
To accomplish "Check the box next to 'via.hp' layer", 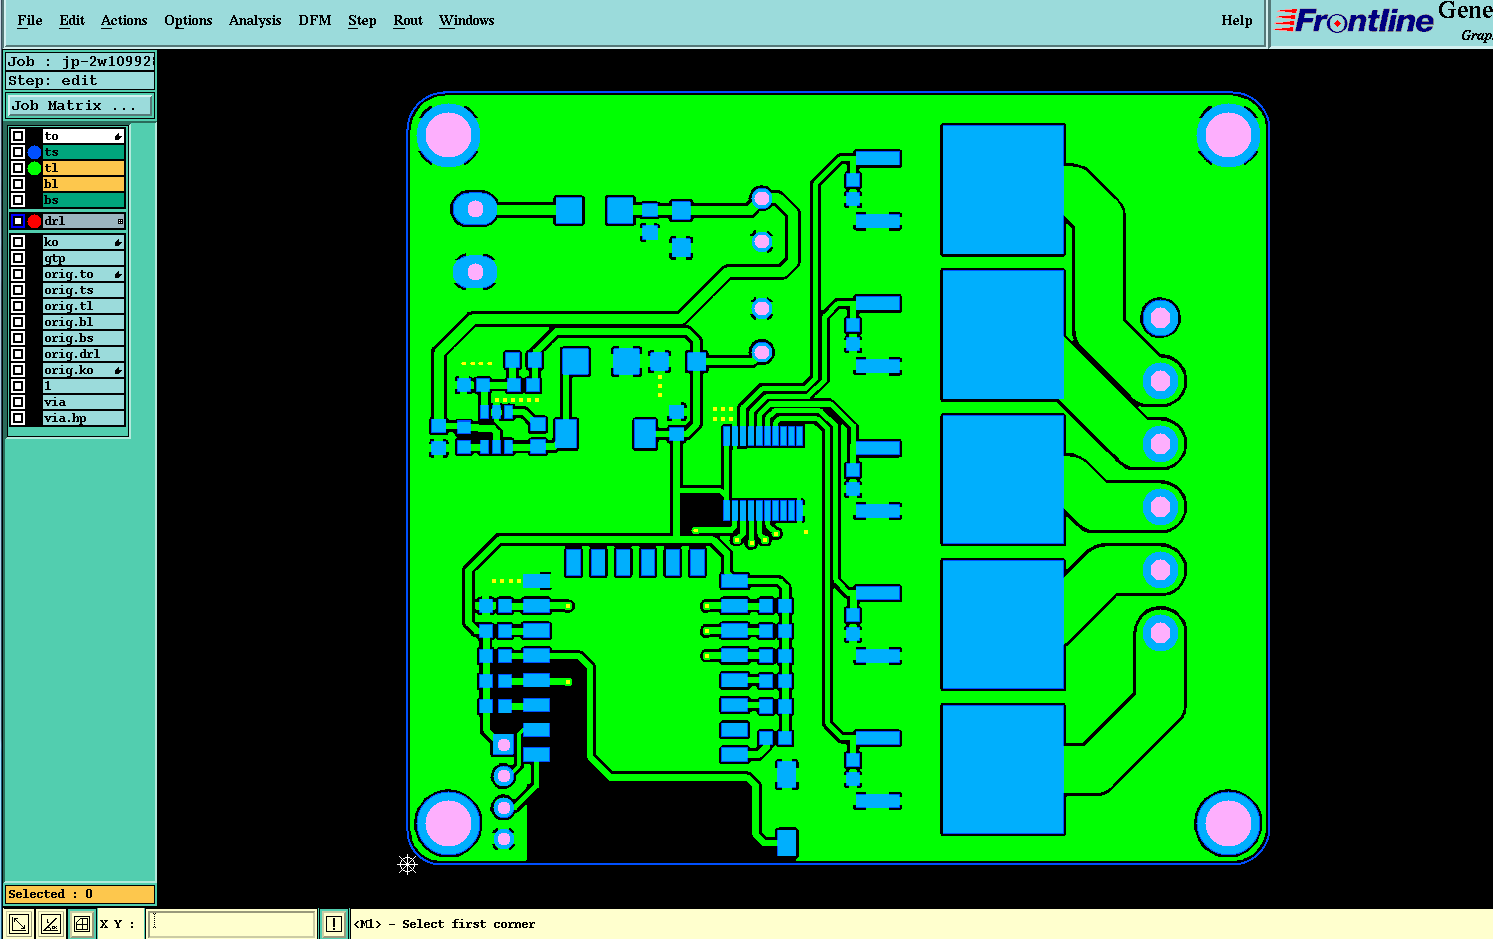I will click(18, 418).
